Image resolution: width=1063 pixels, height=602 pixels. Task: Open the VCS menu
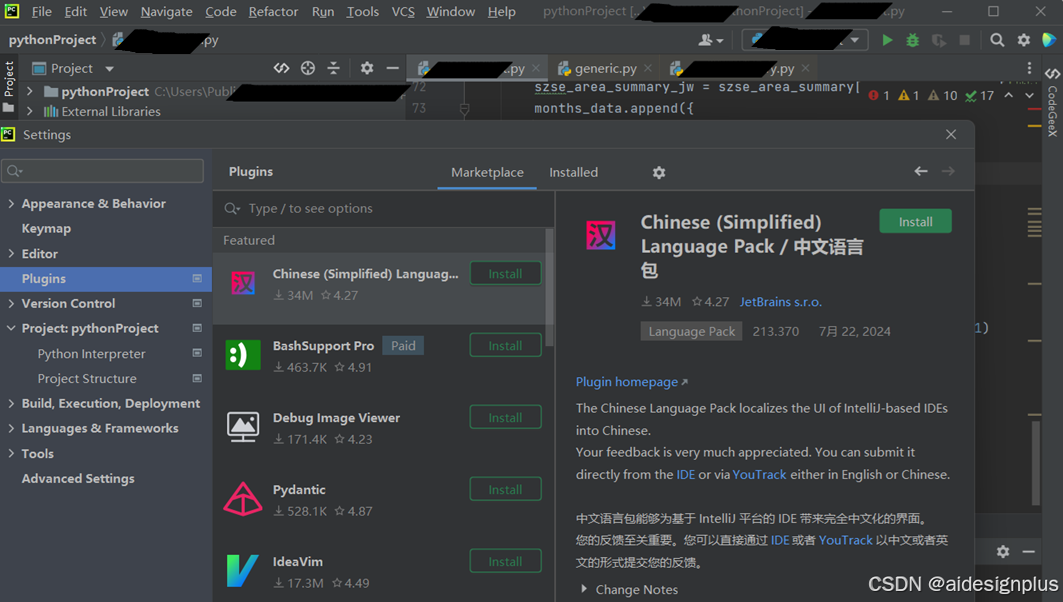[x=403, y=12]
